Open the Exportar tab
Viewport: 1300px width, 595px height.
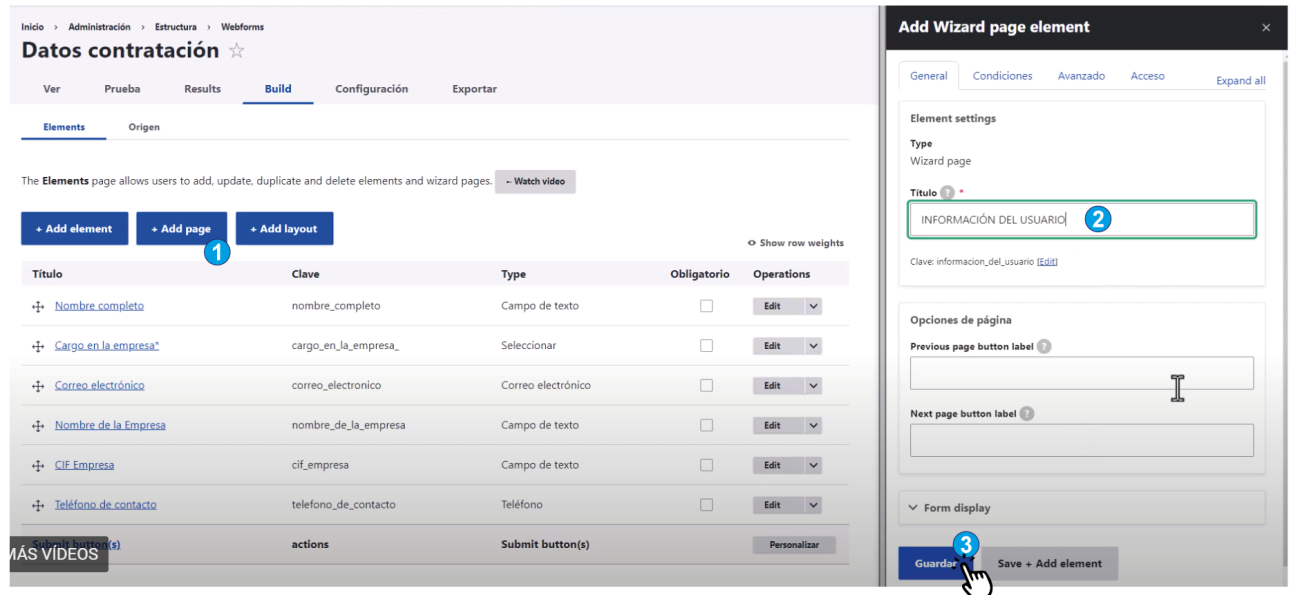474,89
